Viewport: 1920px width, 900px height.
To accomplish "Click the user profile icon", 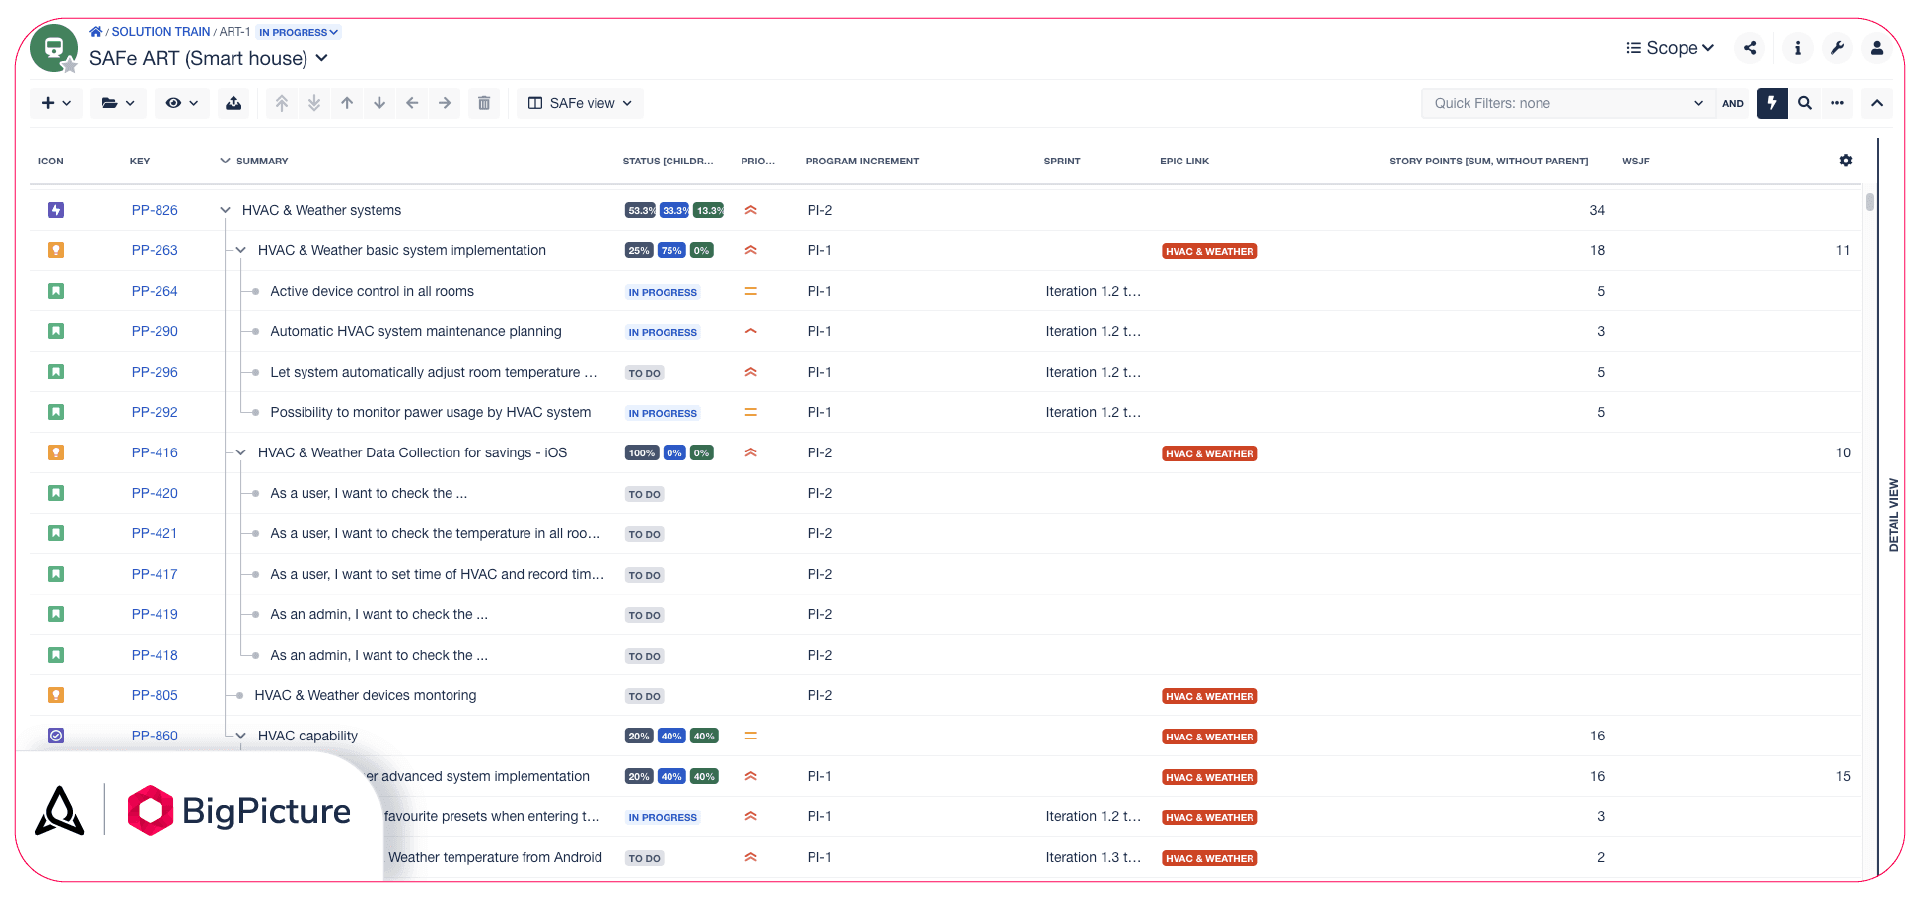I will (x=1877, y=48).
